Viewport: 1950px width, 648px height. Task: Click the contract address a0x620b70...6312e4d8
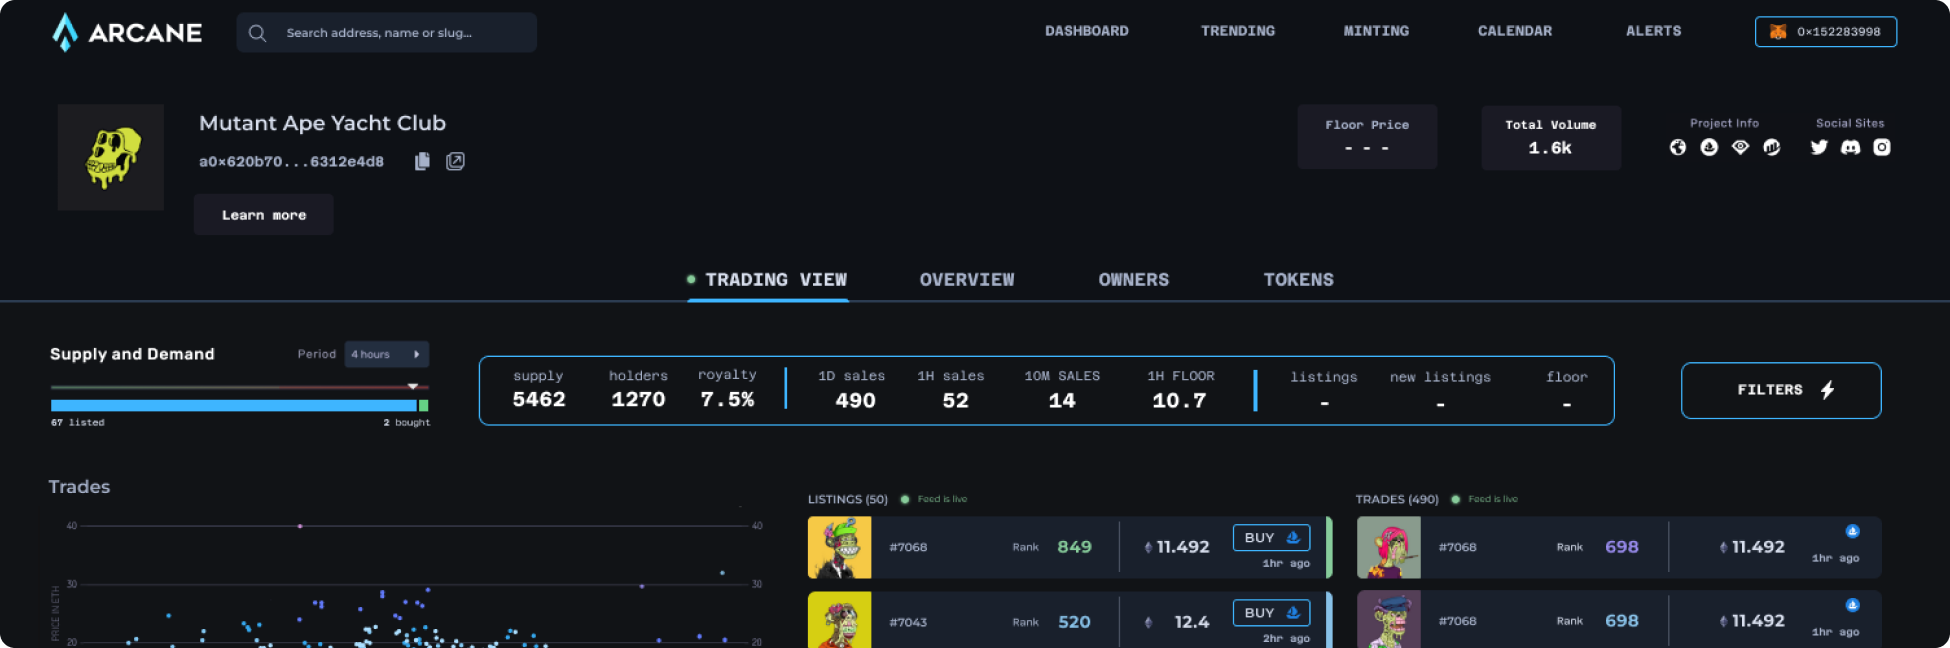pyautogui.click(x=291, y=161)
